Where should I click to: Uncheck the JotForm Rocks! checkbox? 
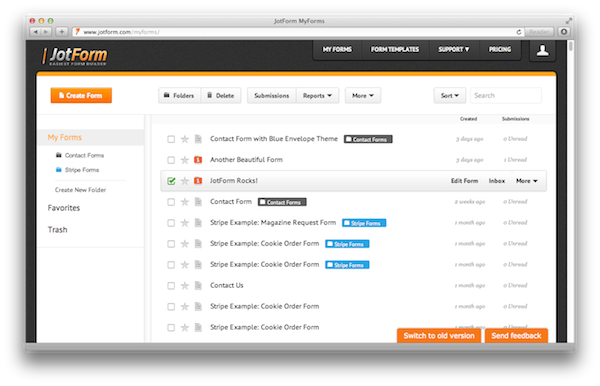click(171, 181)
